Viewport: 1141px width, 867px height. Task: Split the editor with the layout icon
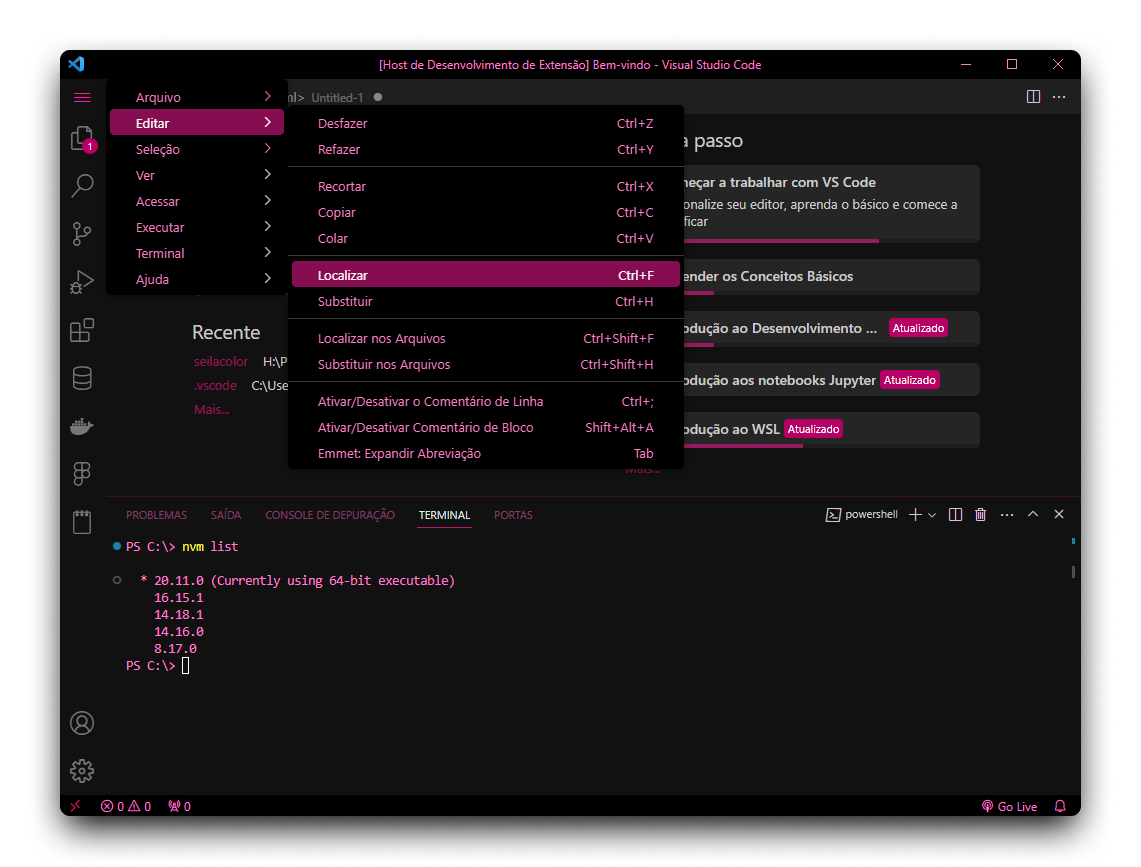tap(1033, 97)
